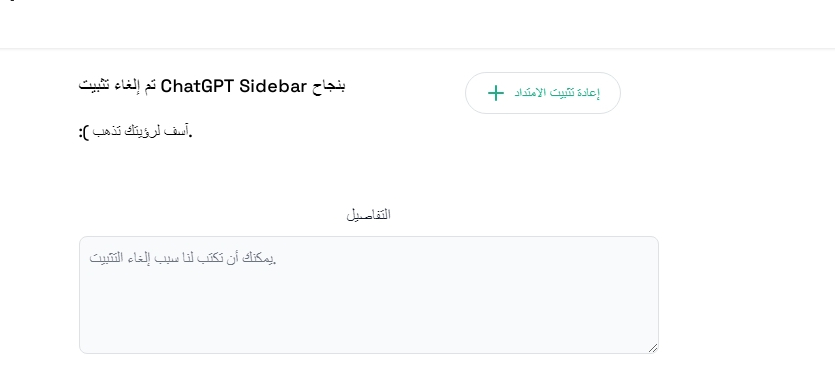Click the partial logo at top-left
The image size is (835, 382).
pos(14,1)
